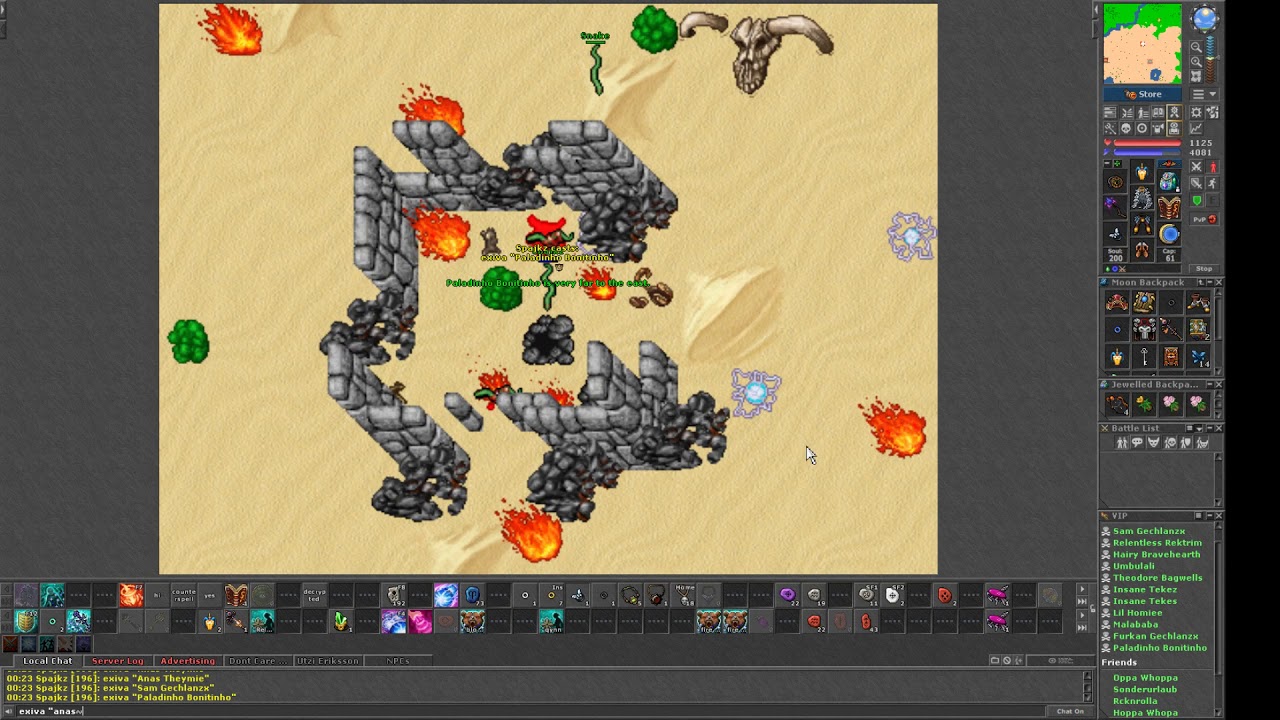Toggle the running chase mode figure
The image size is (1280, 720).
pos(1213,182)
